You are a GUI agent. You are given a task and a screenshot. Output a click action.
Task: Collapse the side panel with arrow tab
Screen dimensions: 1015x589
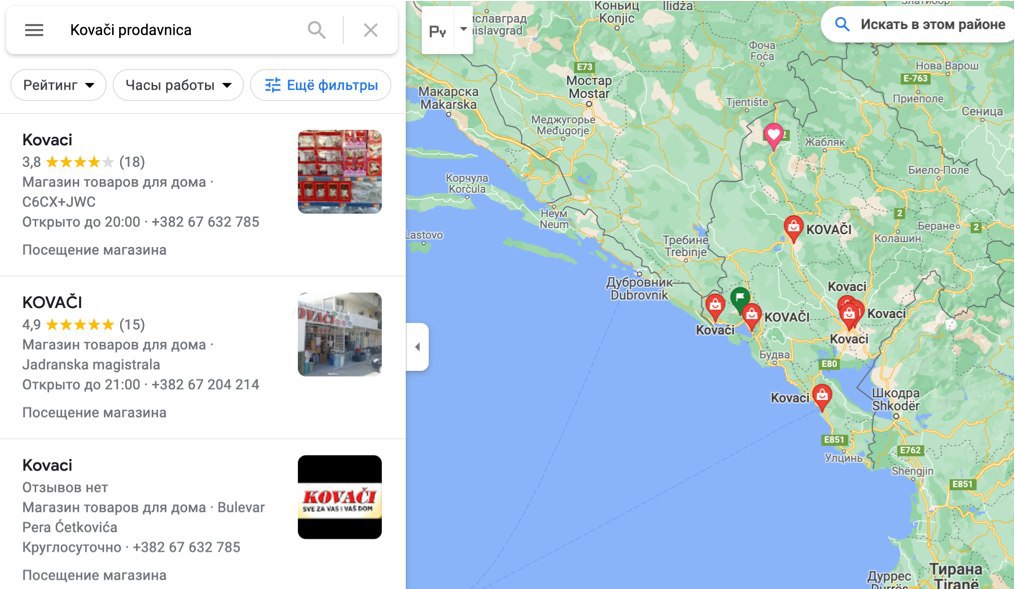[x=418, y=347]
